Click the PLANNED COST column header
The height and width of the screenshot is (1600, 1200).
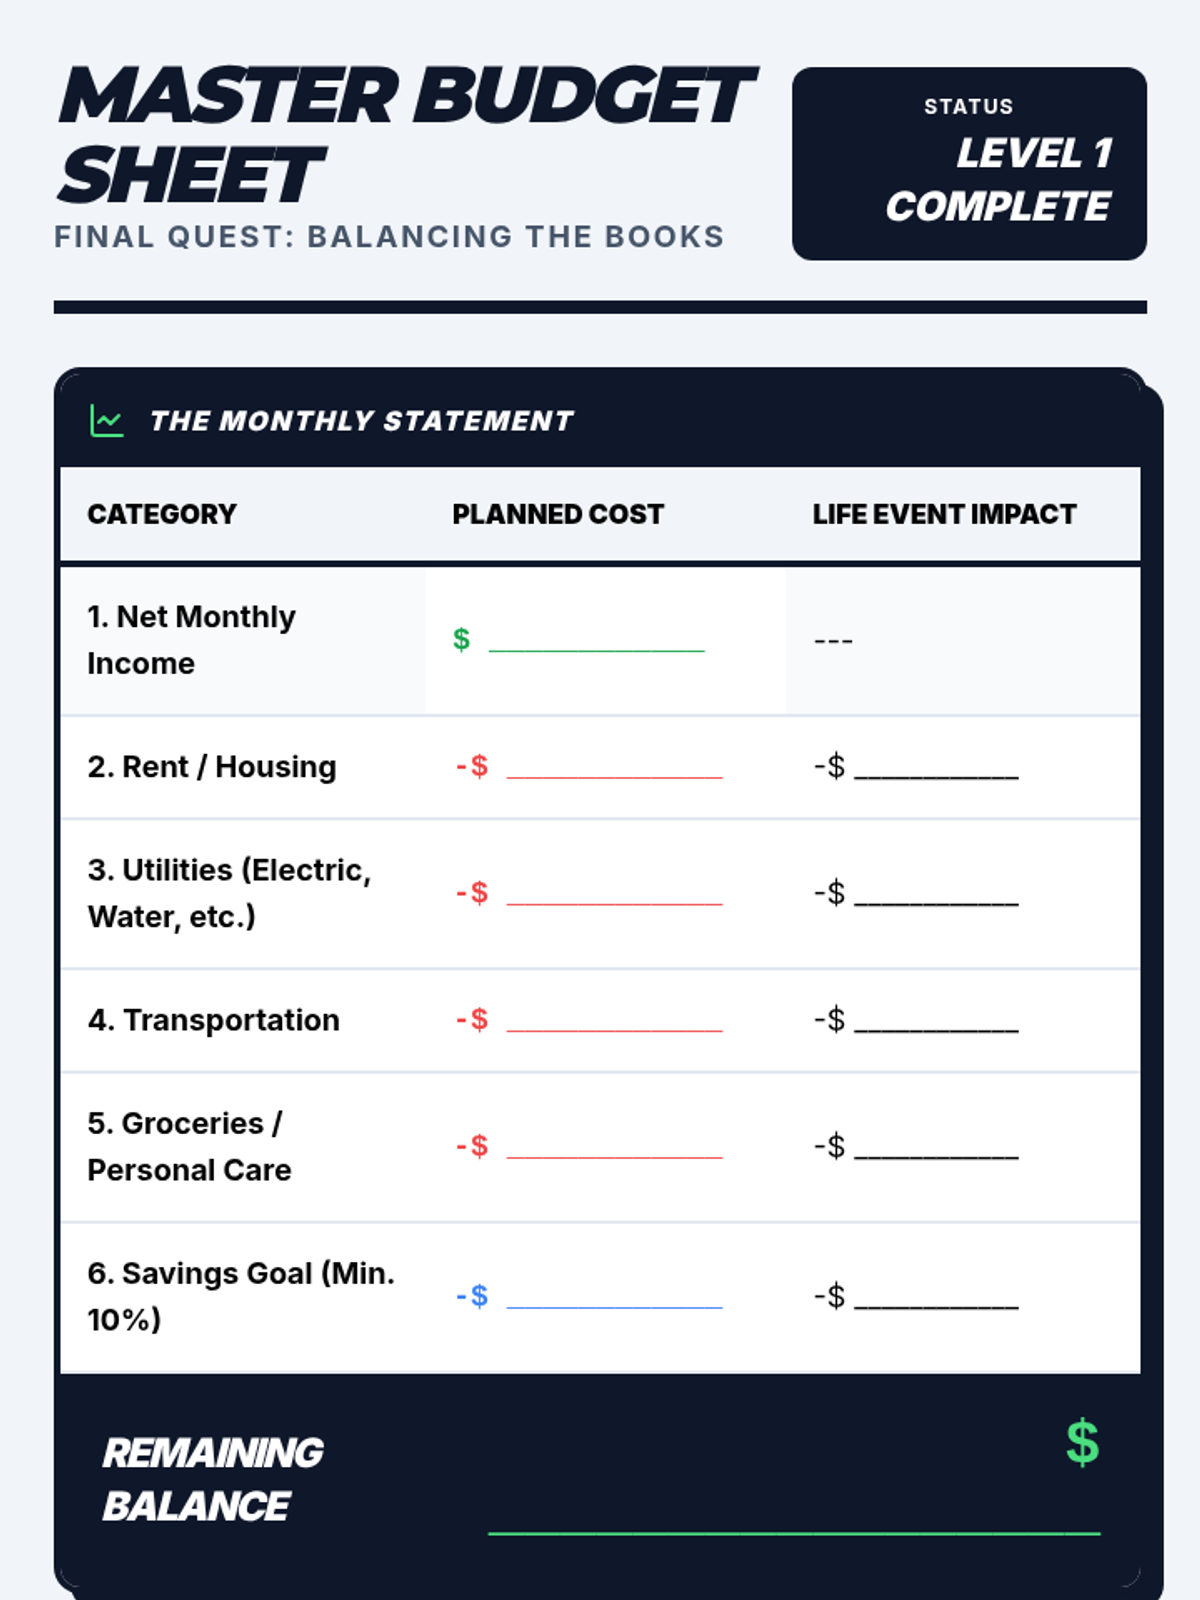click(x=558, y=514)
